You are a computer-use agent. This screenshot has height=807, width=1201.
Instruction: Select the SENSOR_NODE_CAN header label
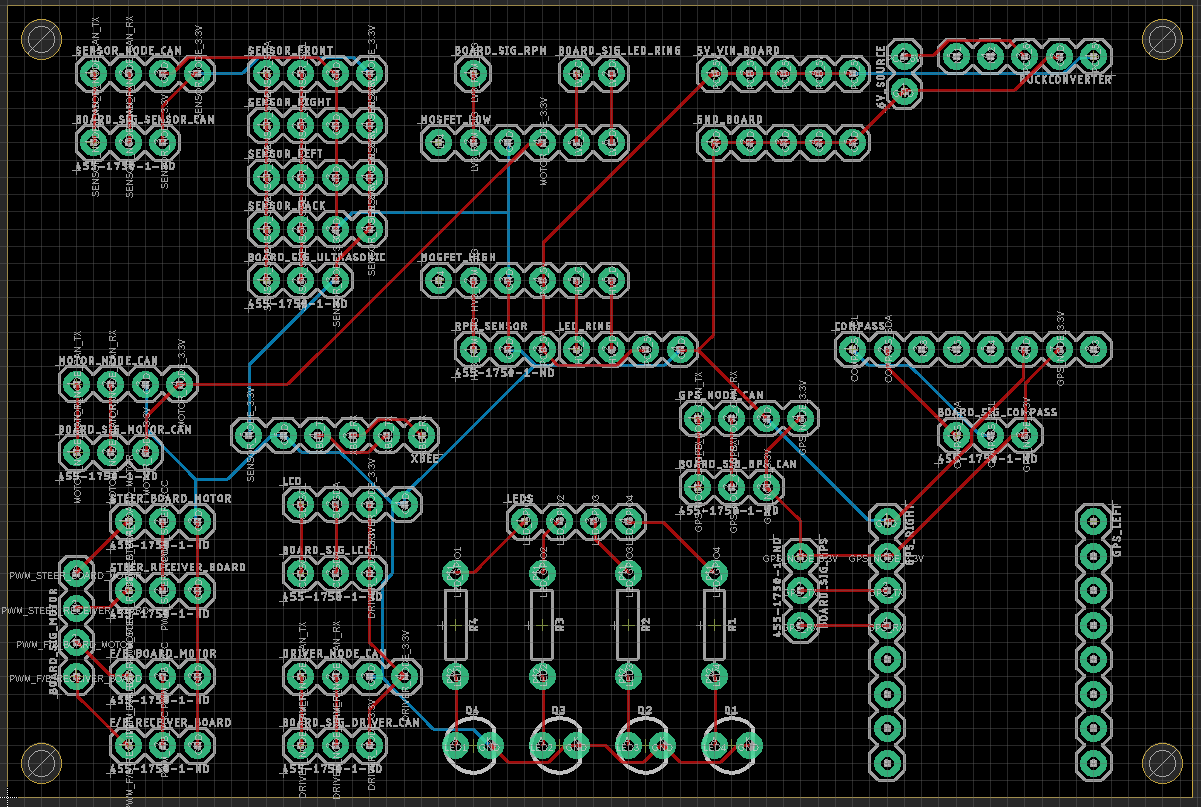(128, 50)
